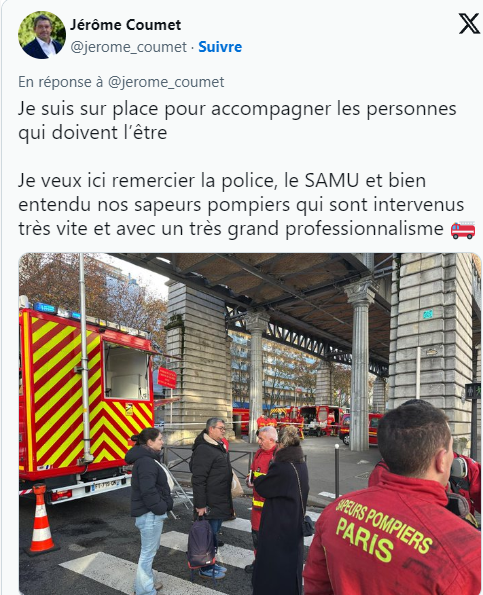Click the blue emergency light on truck
This screenshot has width=483, height=595.
(45, 308)
